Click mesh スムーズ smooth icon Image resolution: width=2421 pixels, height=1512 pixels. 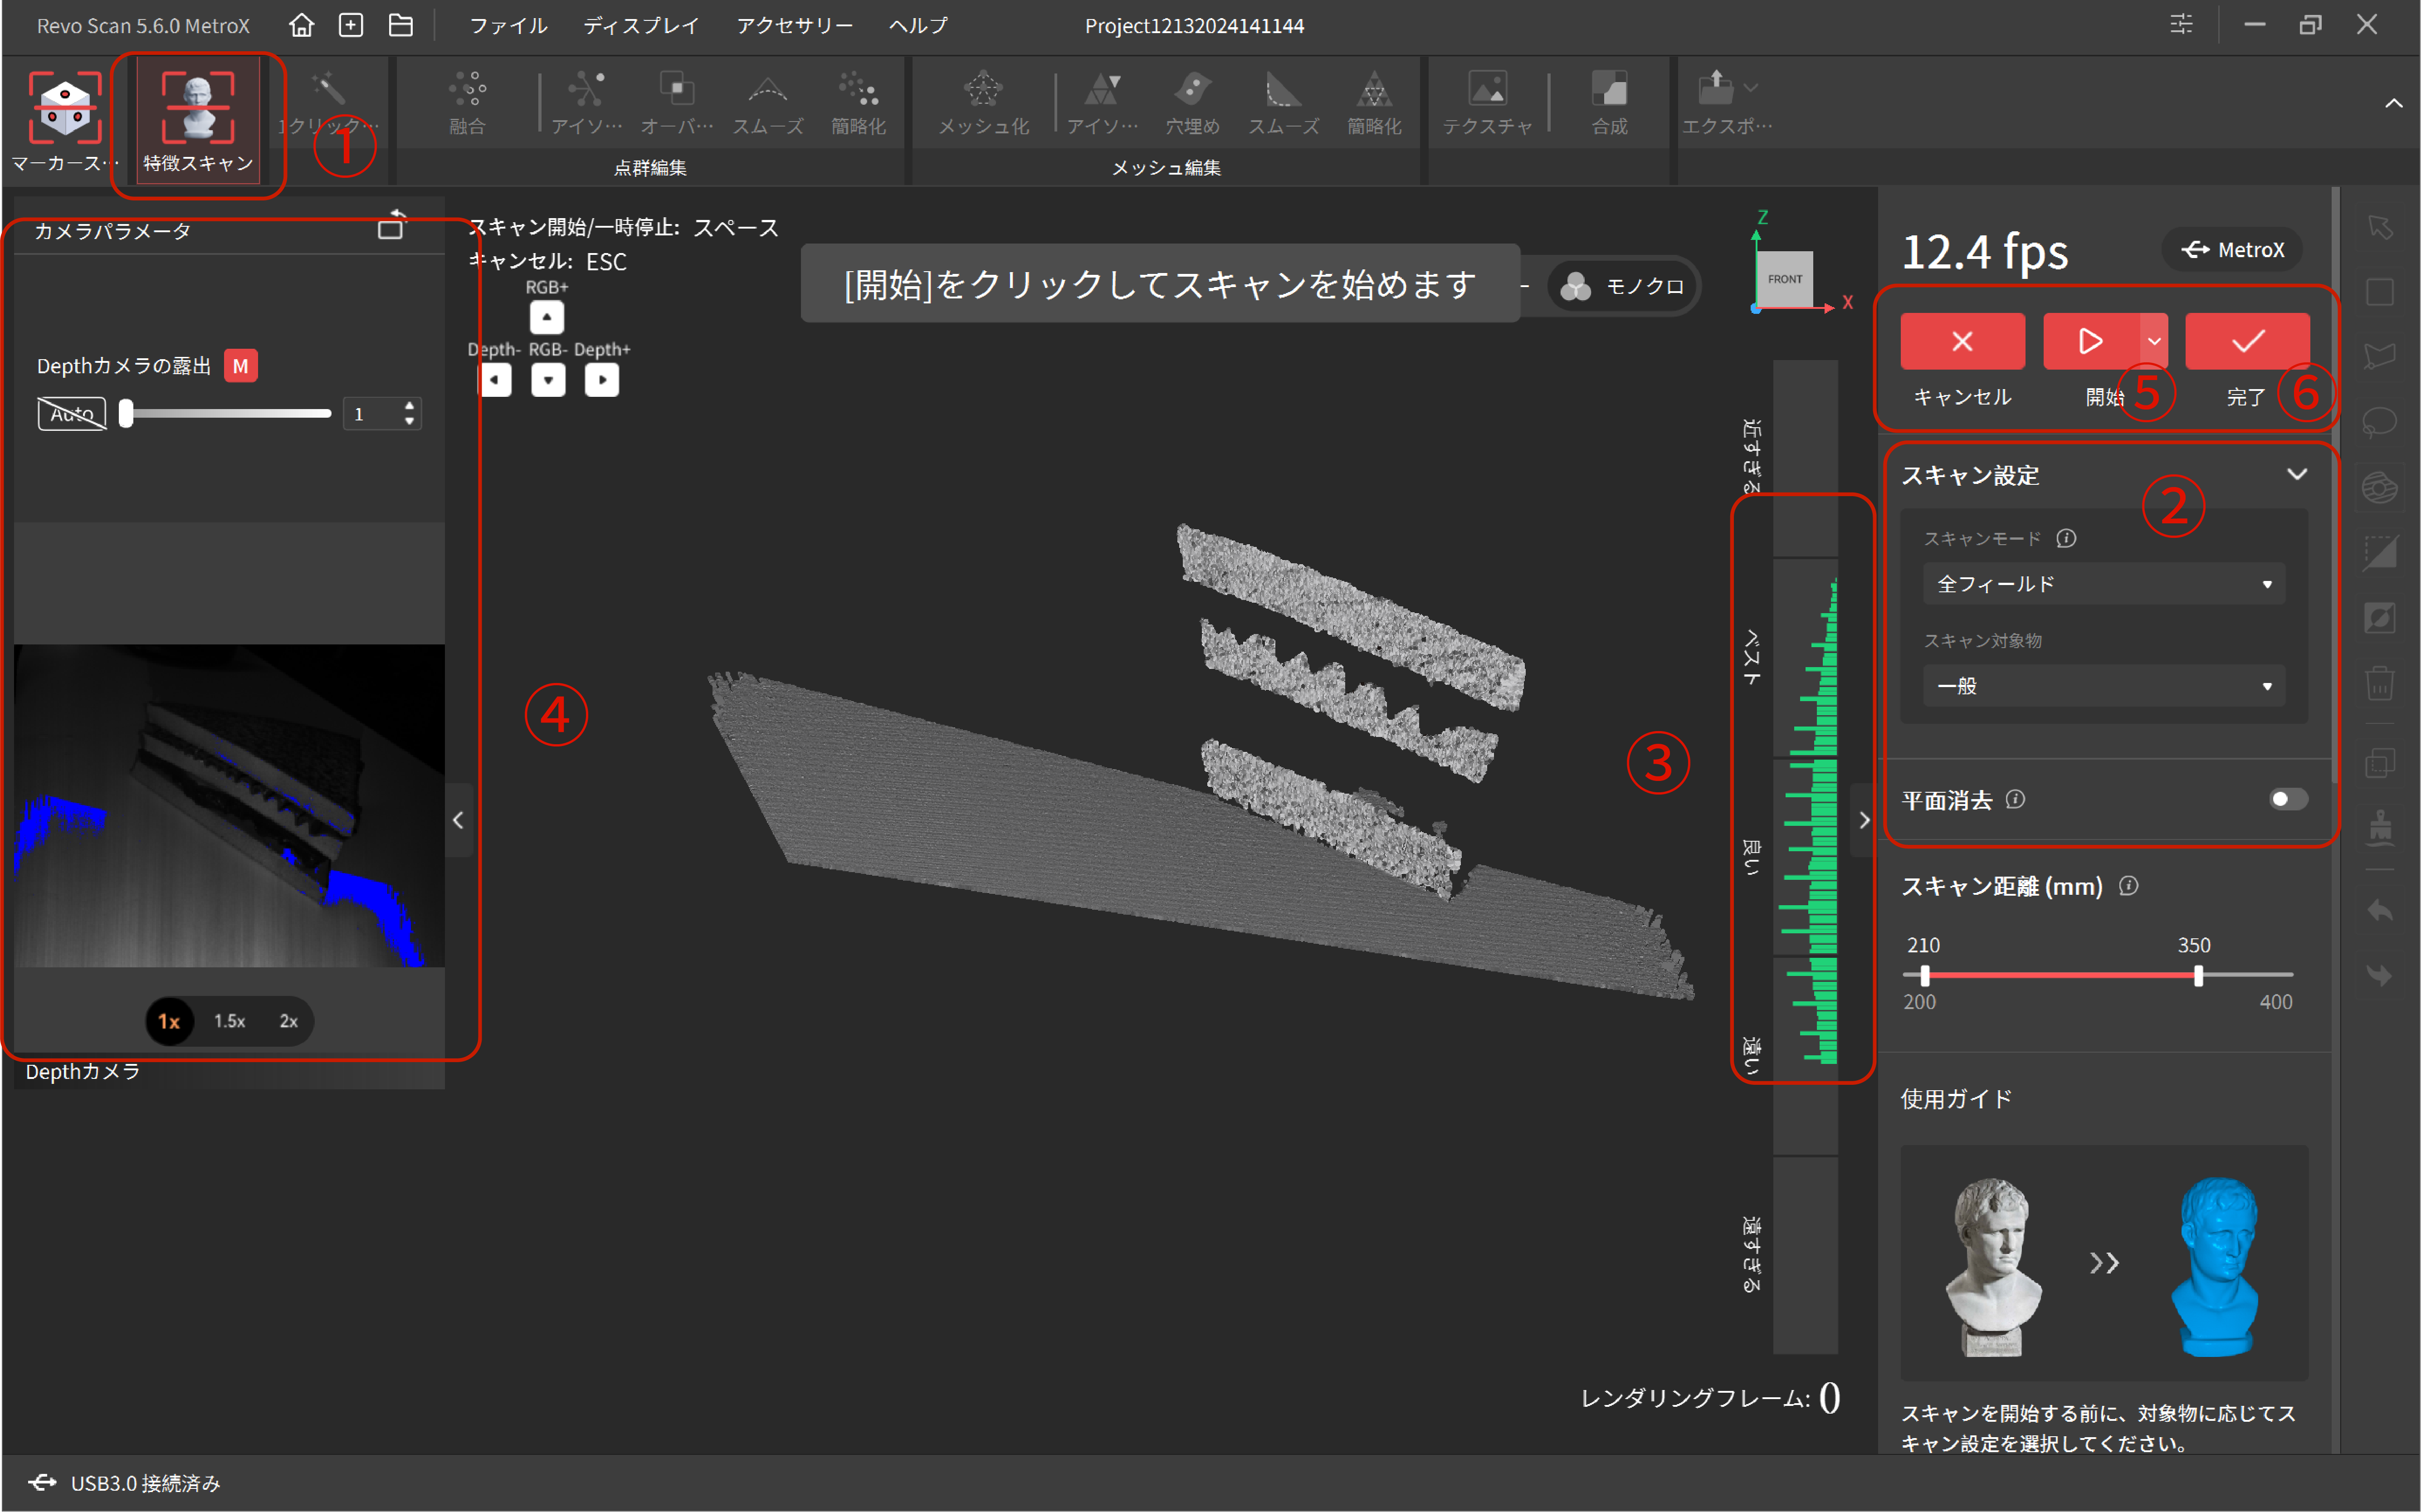click(x=1283, y=90)
